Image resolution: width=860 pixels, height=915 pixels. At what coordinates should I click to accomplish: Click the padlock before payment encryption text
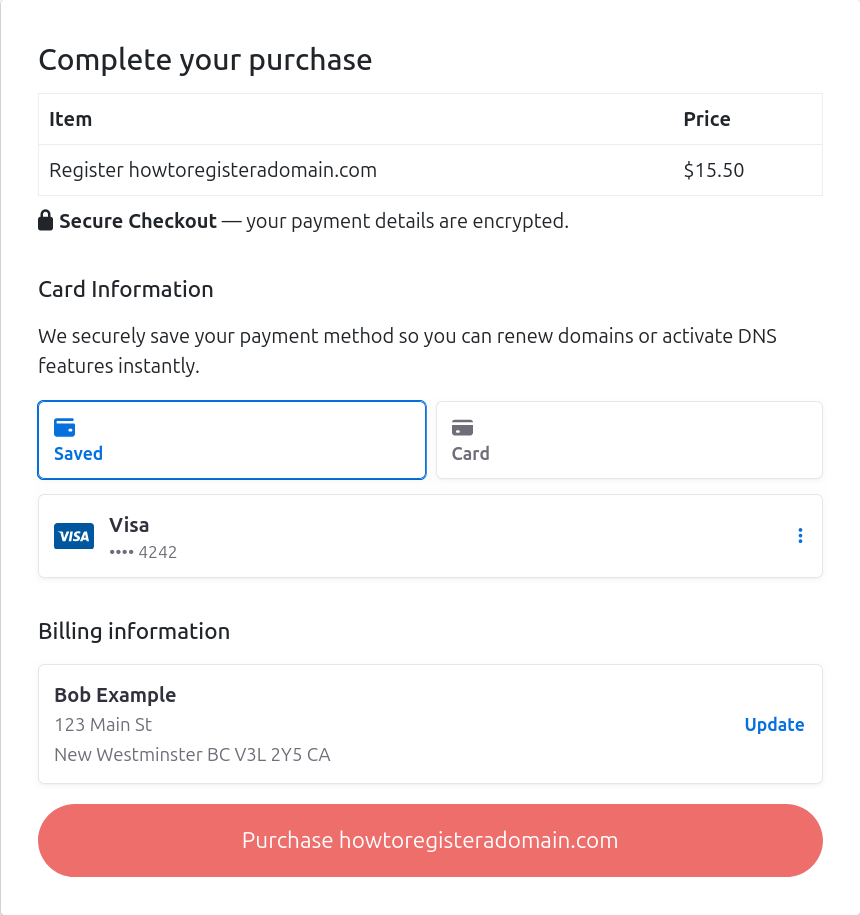click(x=45, y=219)
